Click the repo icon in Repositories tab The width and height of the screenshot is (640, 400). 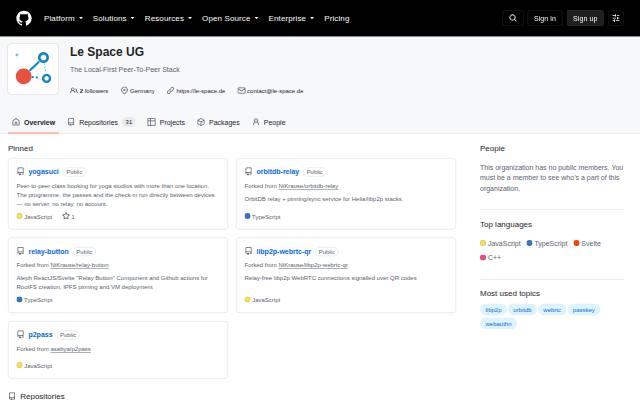click(x=71, y=122)
